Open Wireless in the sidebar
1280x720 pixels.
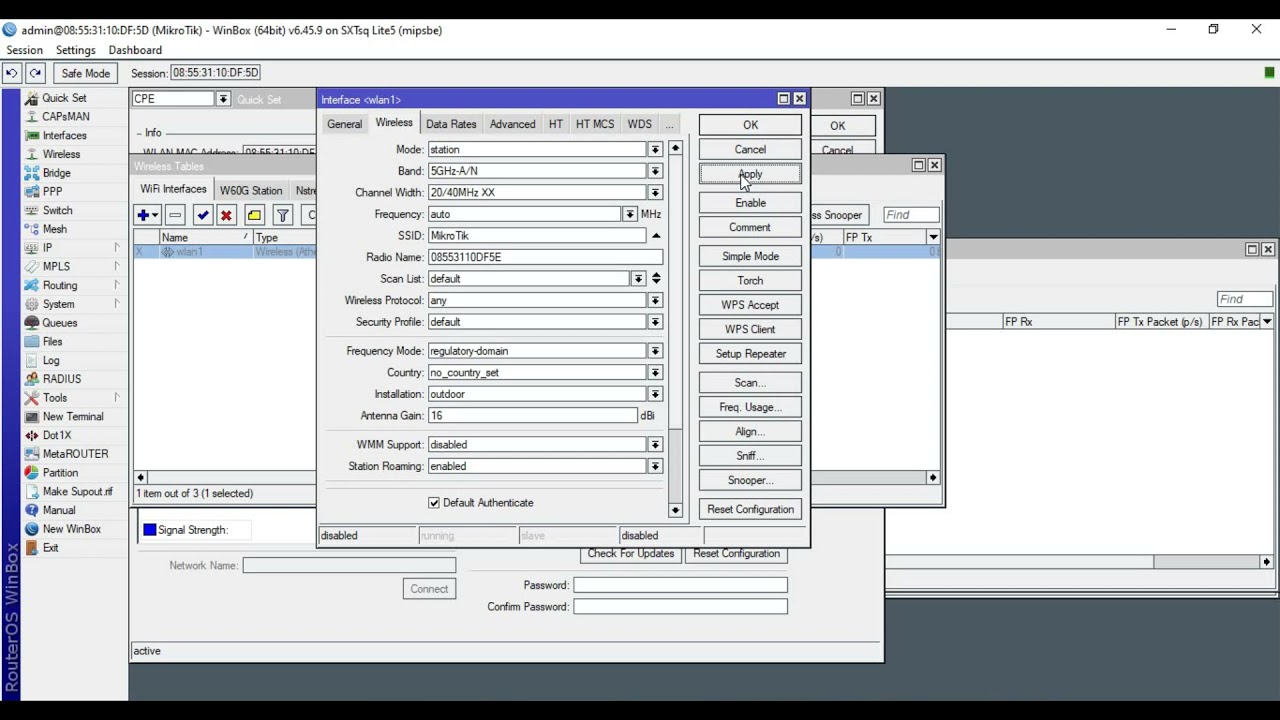point(61,154)
